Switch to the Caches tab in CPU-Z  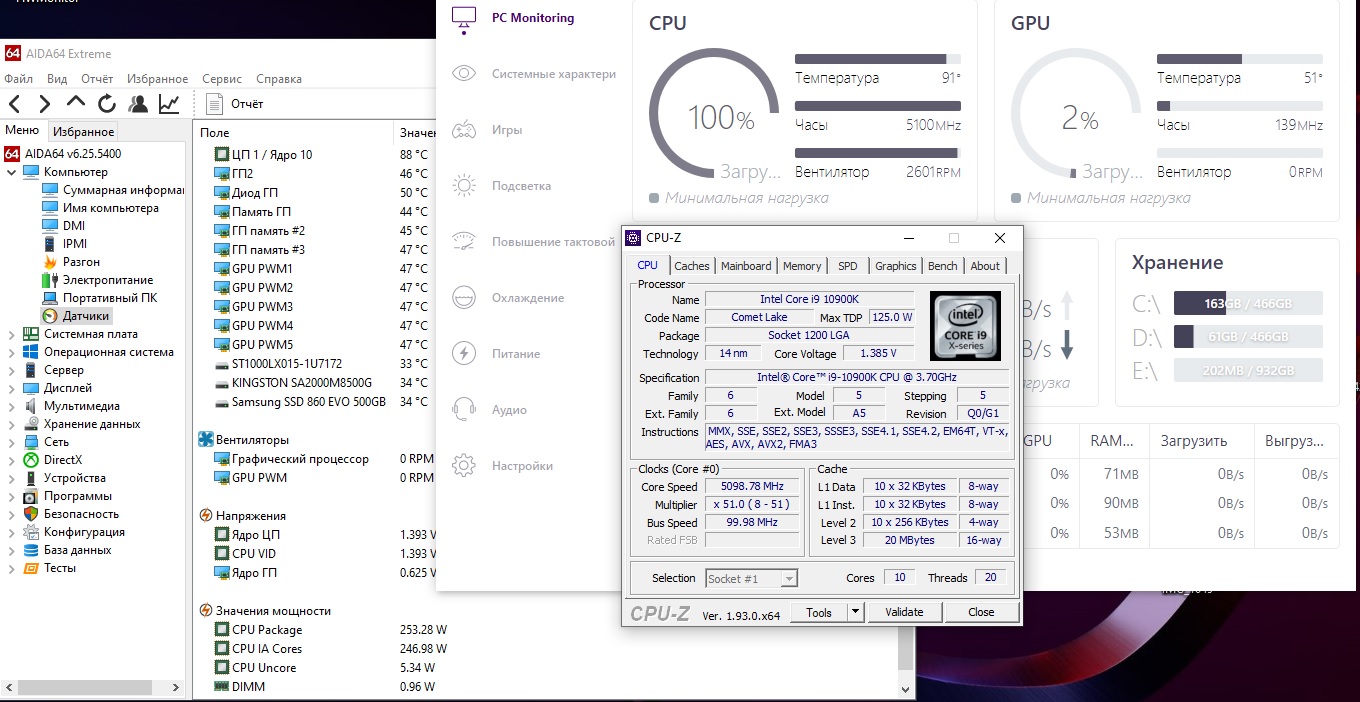[x=691, y=266]
